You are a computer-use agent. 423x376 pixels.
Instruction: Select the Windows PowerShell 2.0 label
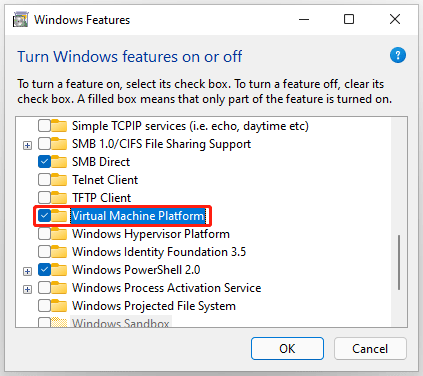pyautogui.click(x=136, y=270)
